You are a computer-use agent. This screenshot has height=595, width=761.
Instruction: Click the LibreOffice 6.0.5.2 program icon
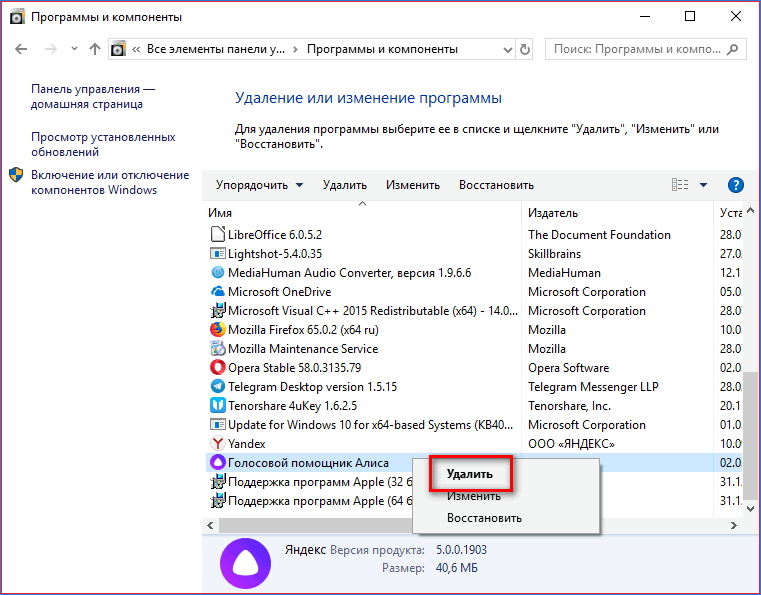pos(218,234)
